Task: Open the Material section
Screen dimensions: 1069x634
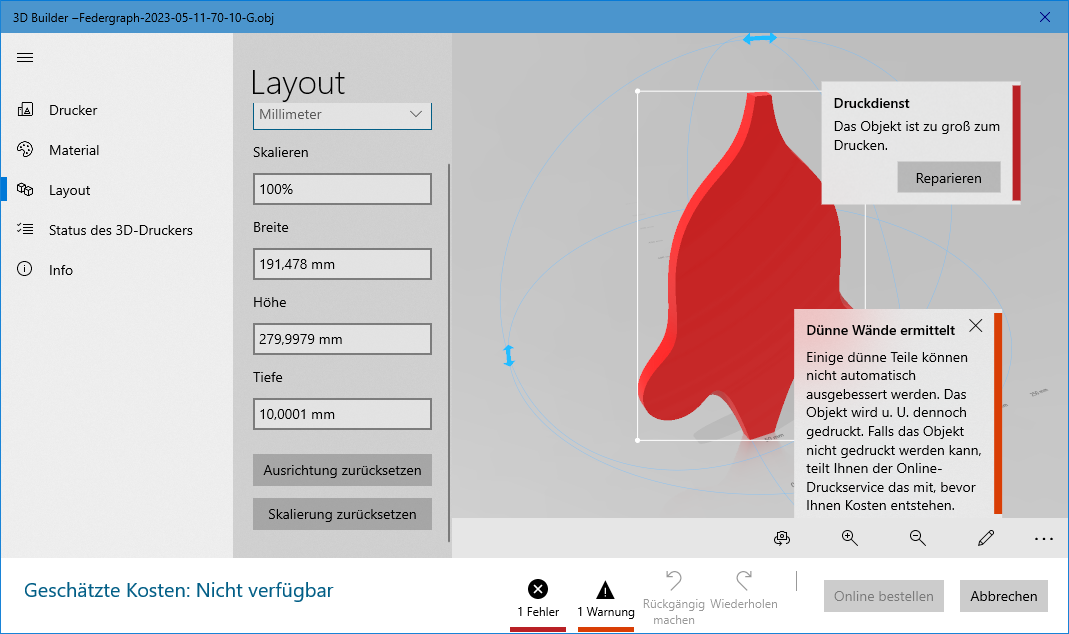Action: pyautogui.click(x=74, y=150)
